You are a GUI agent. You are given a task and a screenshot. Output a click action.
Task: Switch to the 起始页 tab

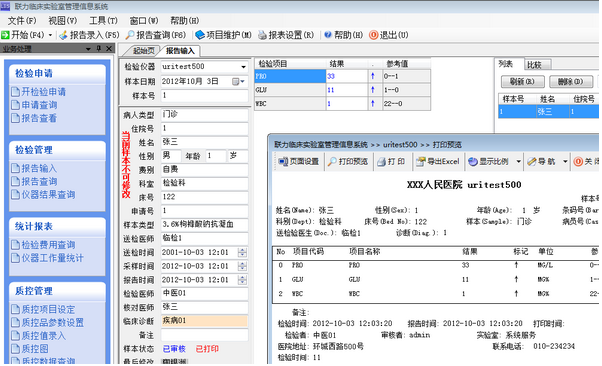click(x=143, y=51)
